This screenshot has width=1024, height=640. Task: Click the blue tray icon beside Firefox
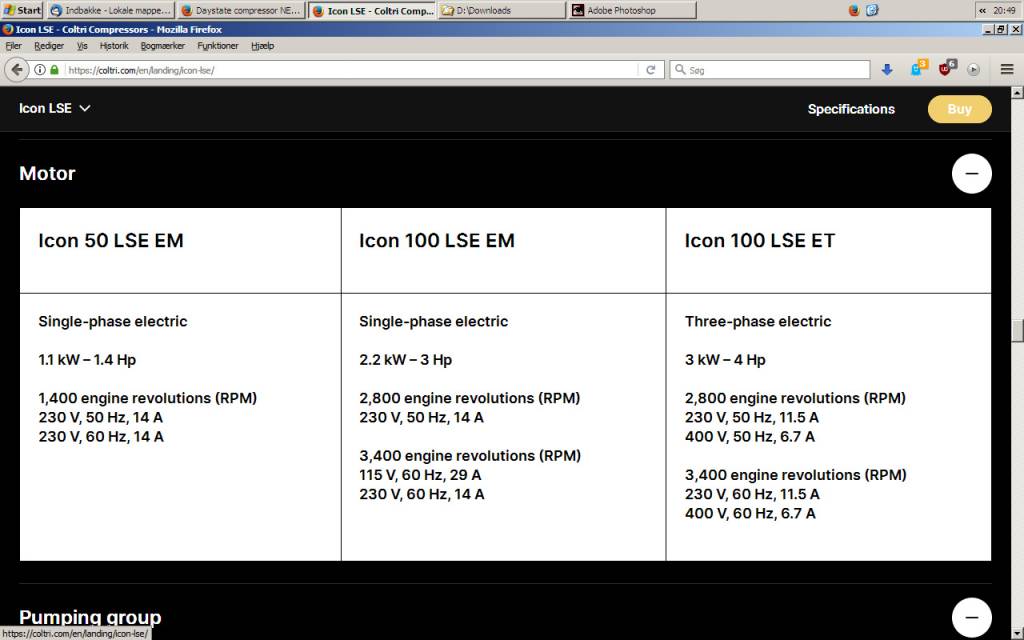click(x=872, y=10)
